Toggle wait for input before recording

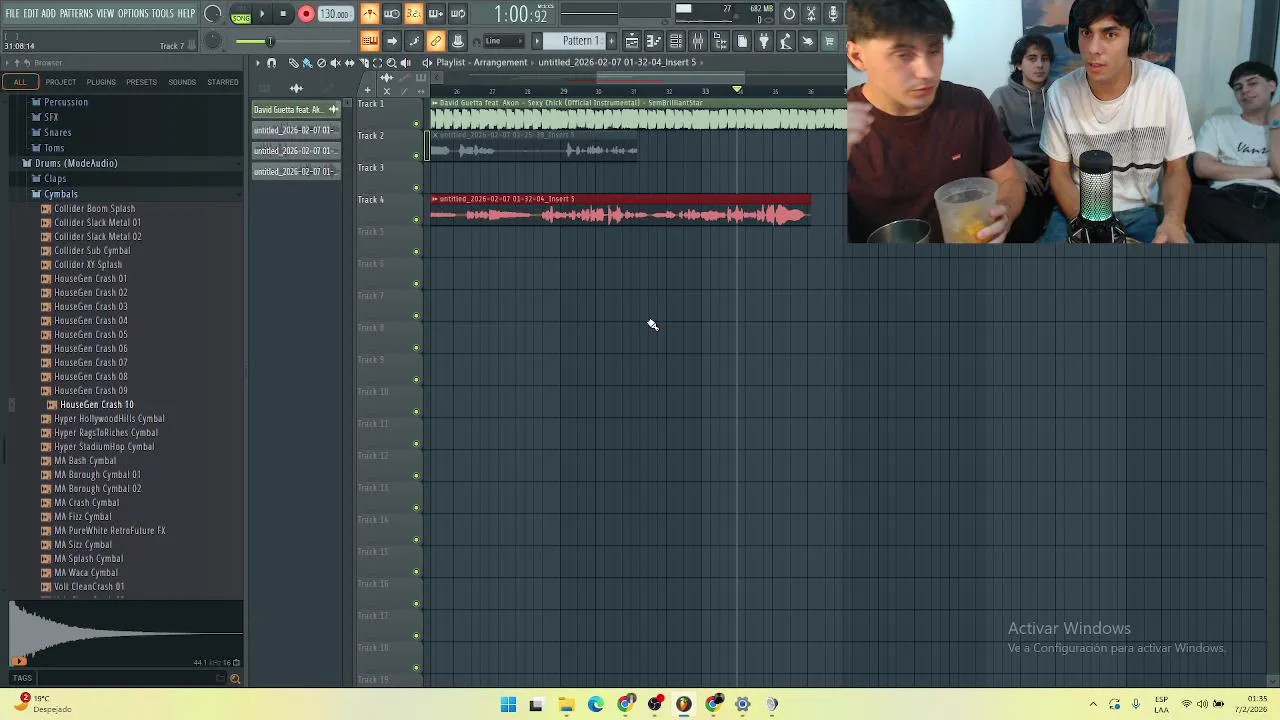(392, 14)
